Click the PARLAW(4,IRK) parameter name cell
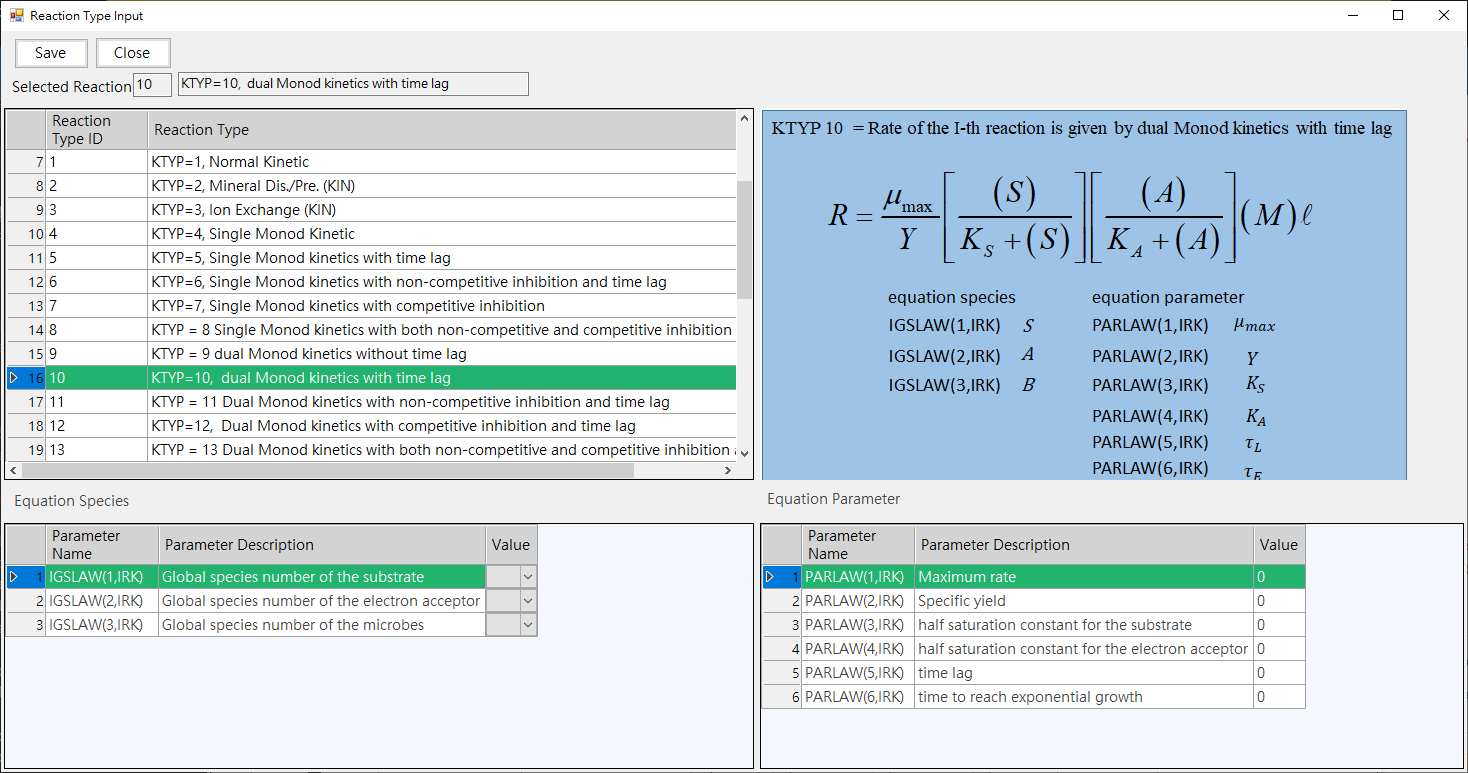Screen dimensions: 1468x773 click(x=858, y=649)
